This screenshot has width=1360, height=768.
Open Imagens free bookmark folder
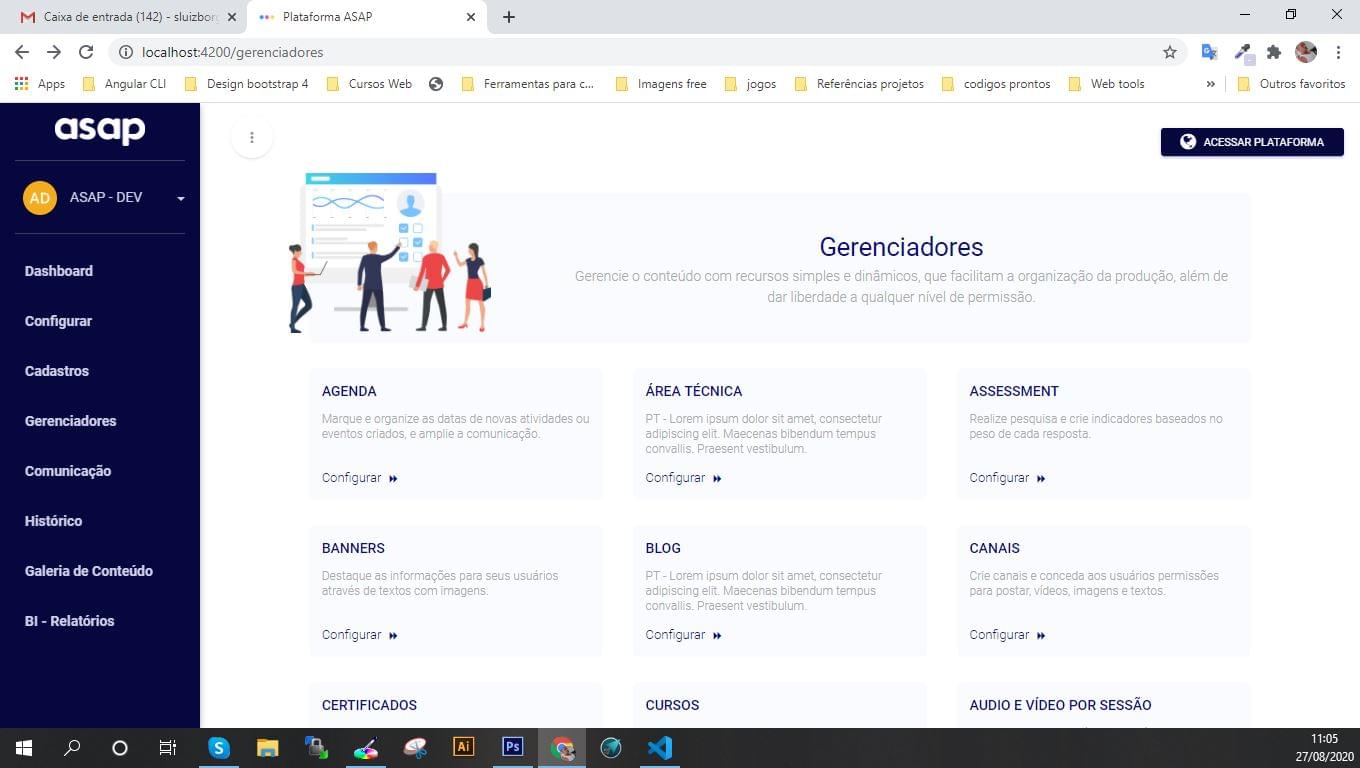pos(661,84)
